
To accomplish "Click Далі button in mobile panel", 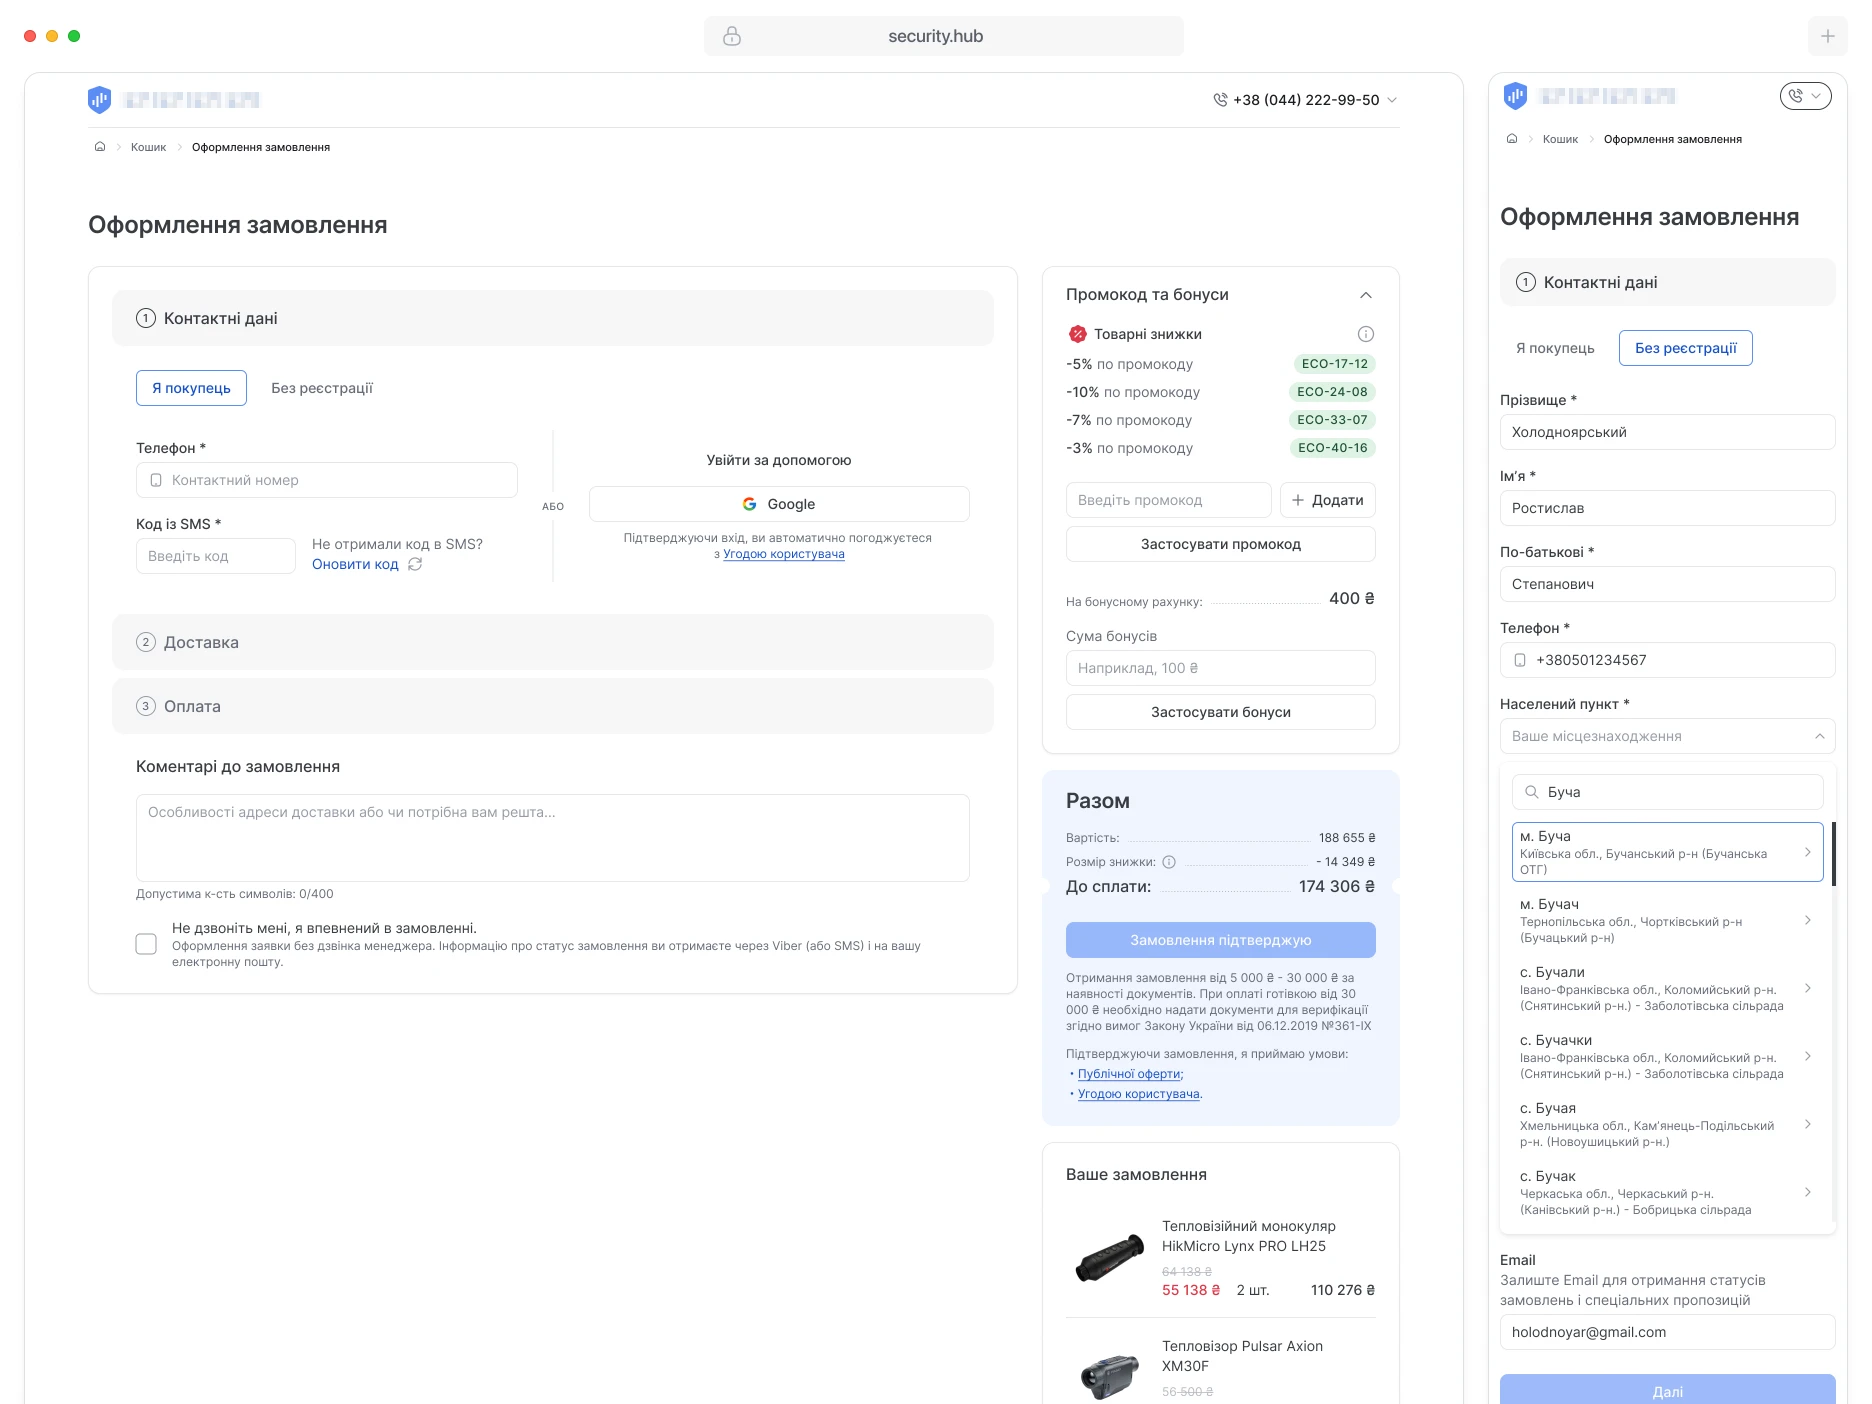I will pyautogui.click(x=1668, y=1391).
